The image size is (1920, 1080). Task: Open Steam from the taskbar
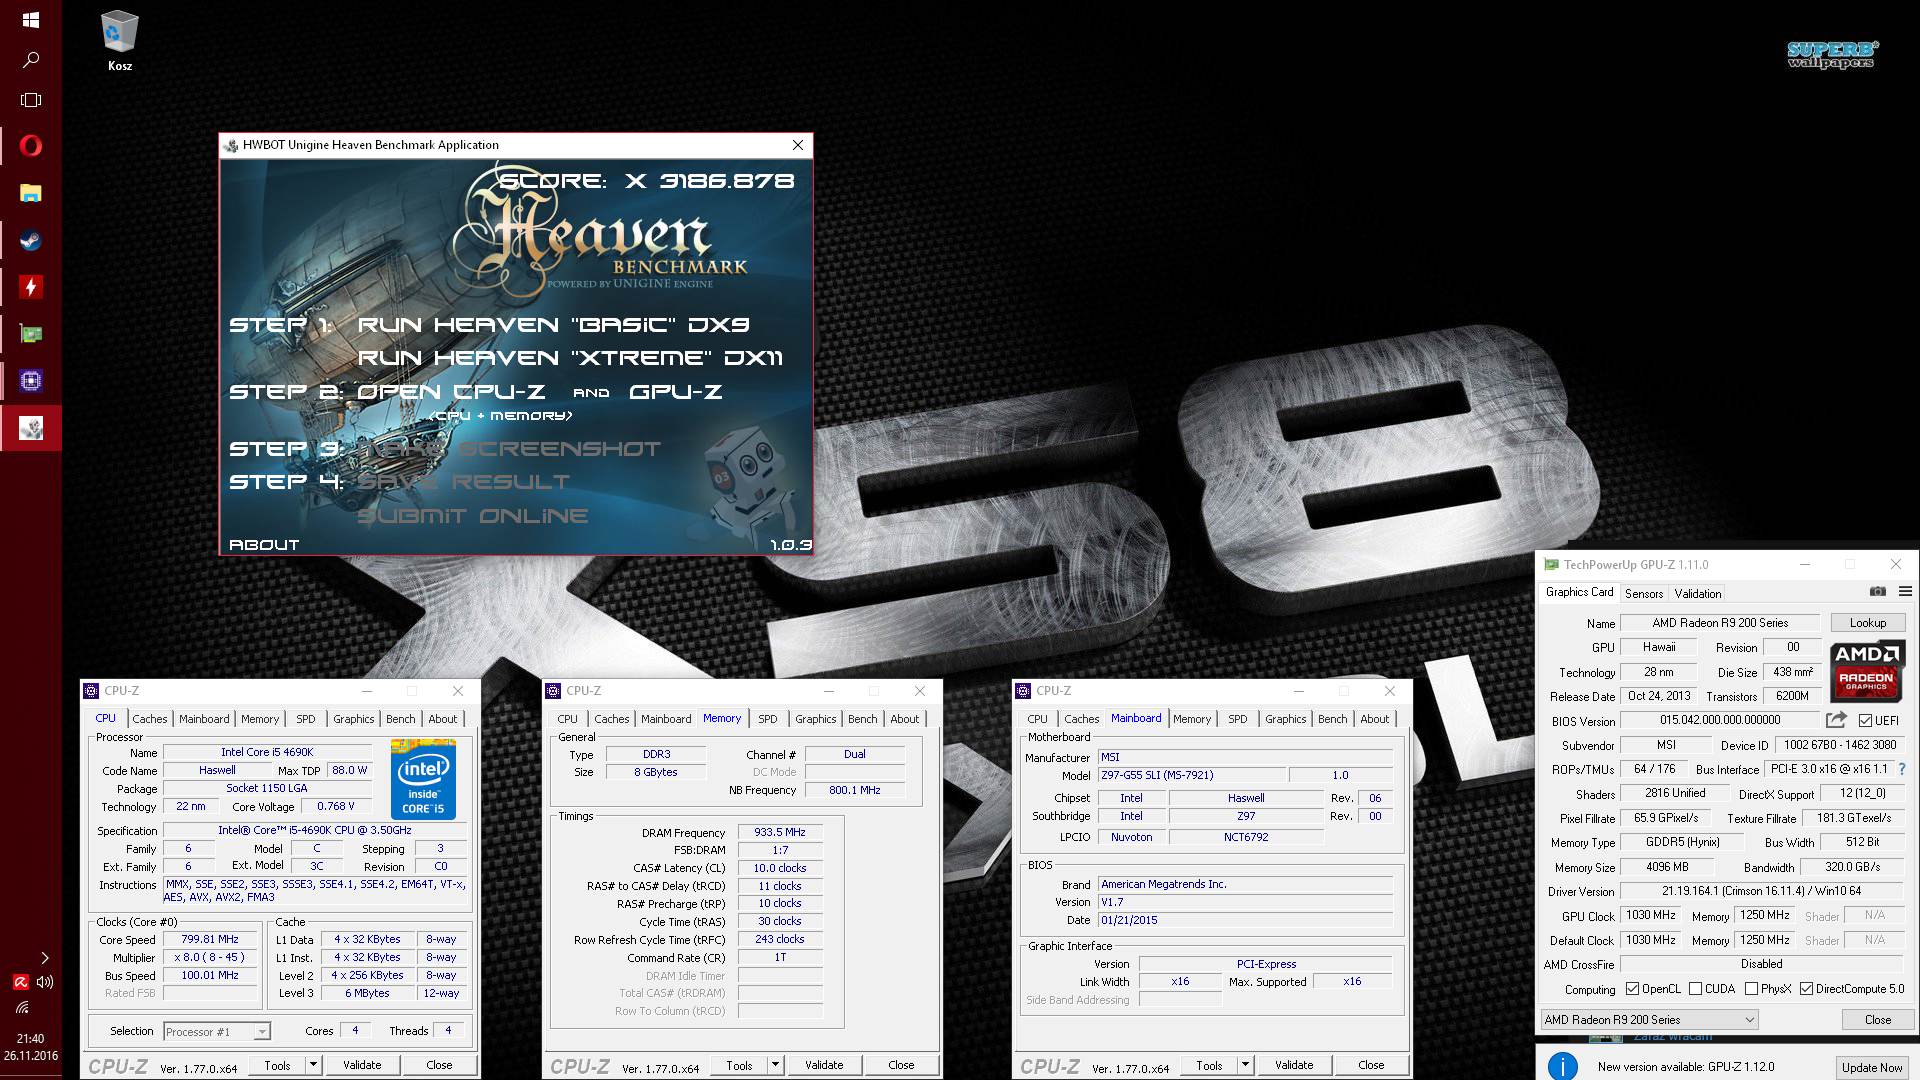pyautogui.click(x=31, y=240)
